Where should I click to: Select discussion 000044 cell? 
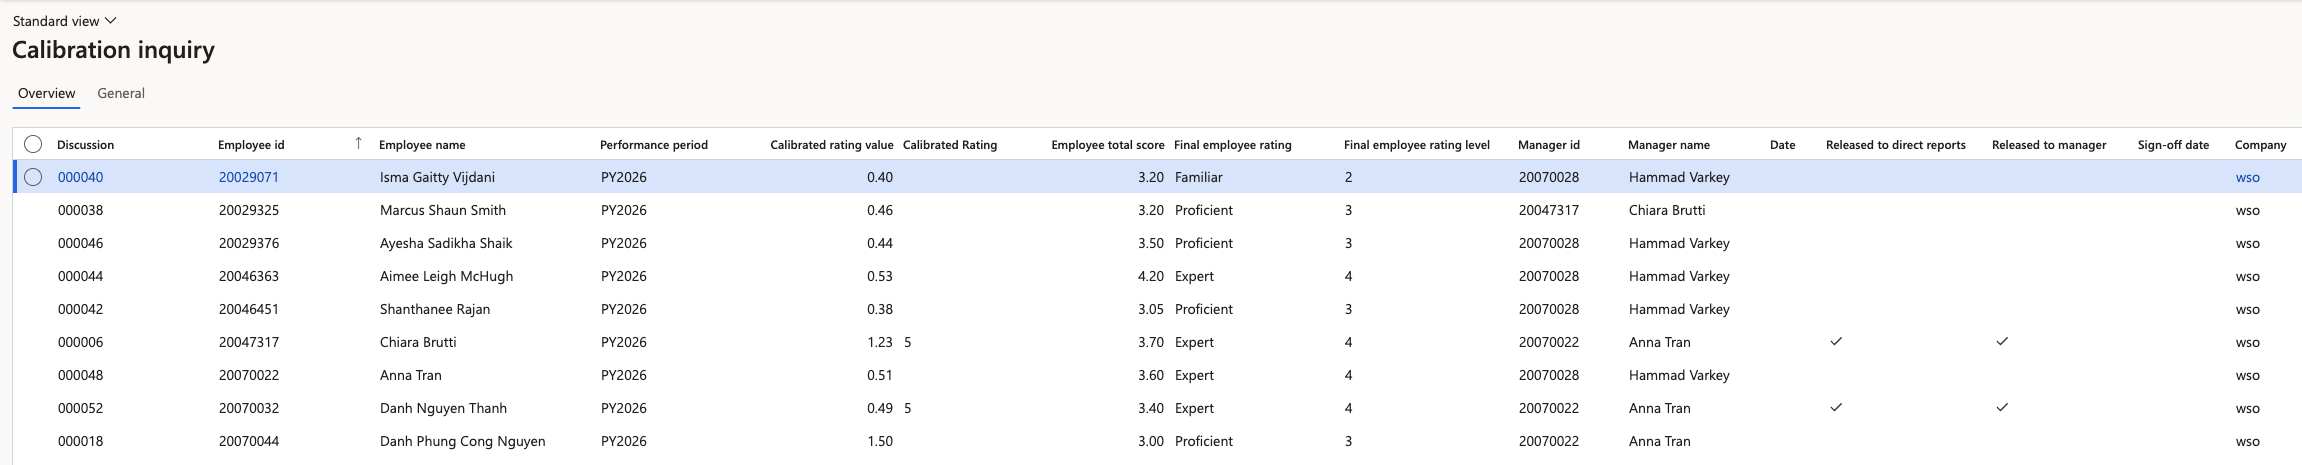coord(80,276)
